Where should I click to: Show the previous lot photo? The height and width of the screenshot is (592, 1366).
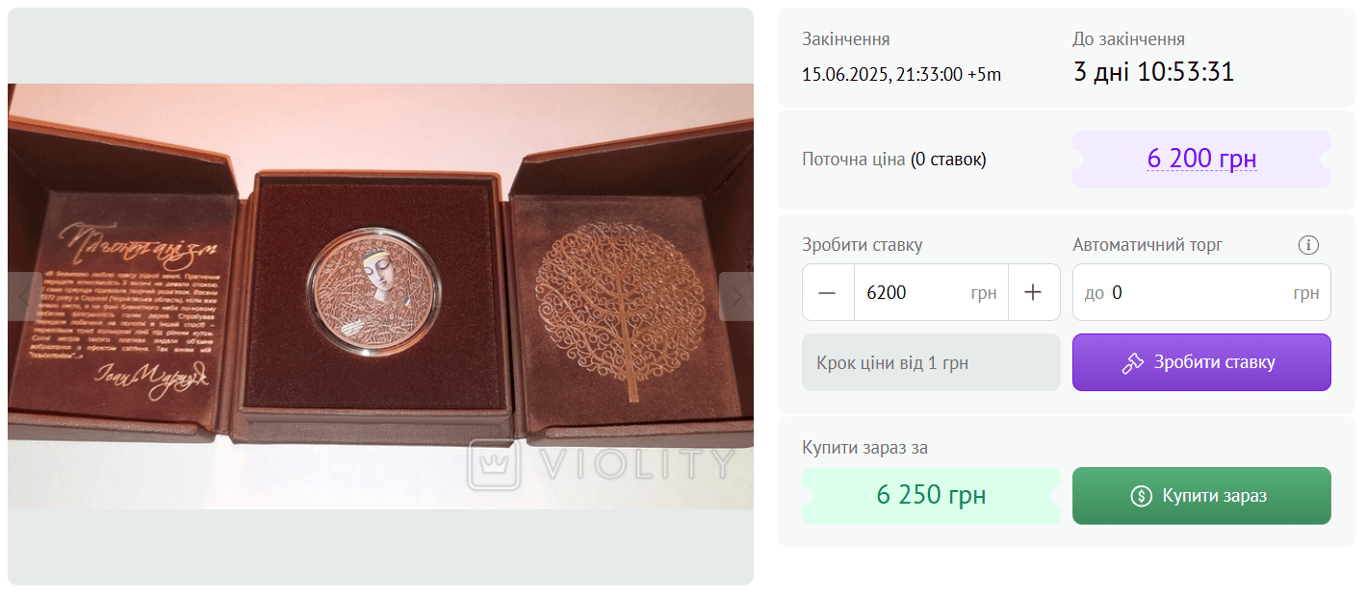pos(24,296)
